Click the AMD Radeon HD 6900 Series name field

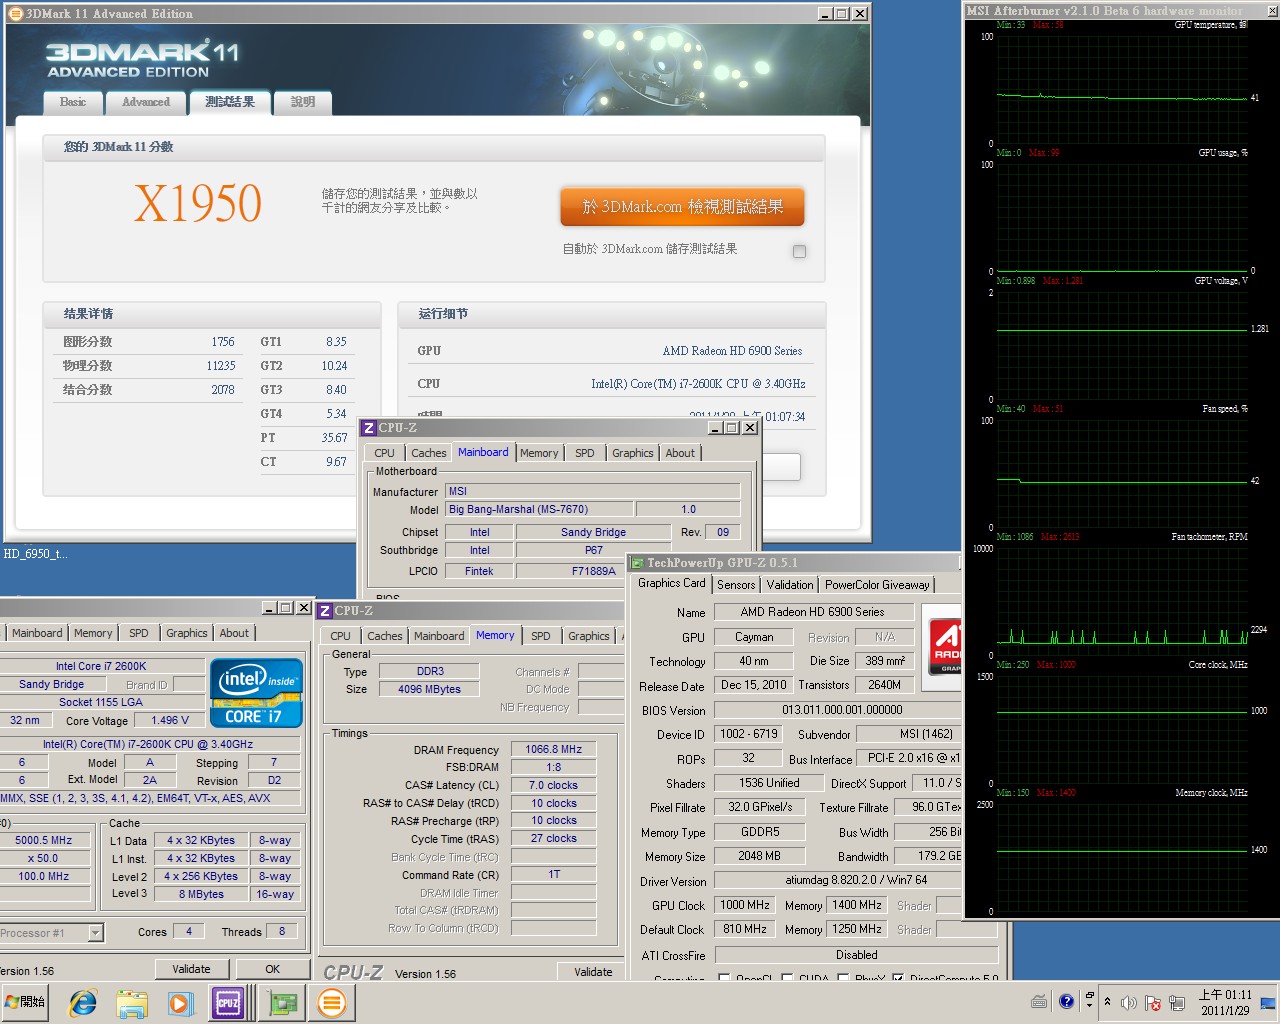[x=812, y=612]
